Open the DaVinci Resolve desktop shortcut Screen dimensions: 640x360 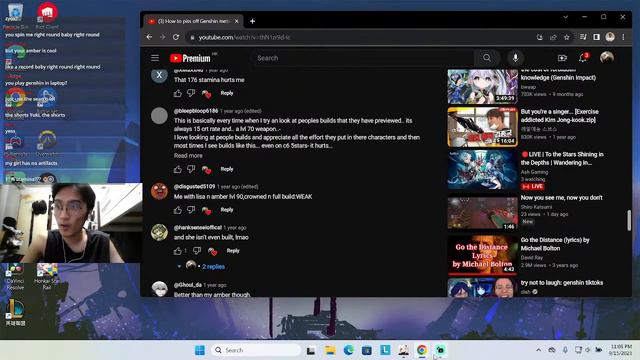coord(15,277)
